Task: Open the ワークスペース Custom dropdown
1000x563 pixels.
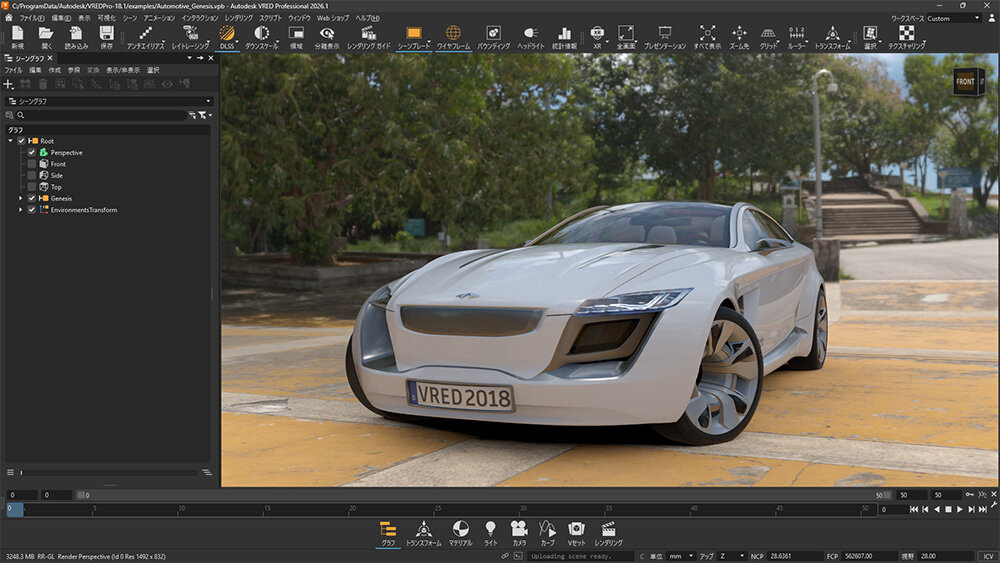Action: click(953, 18)
